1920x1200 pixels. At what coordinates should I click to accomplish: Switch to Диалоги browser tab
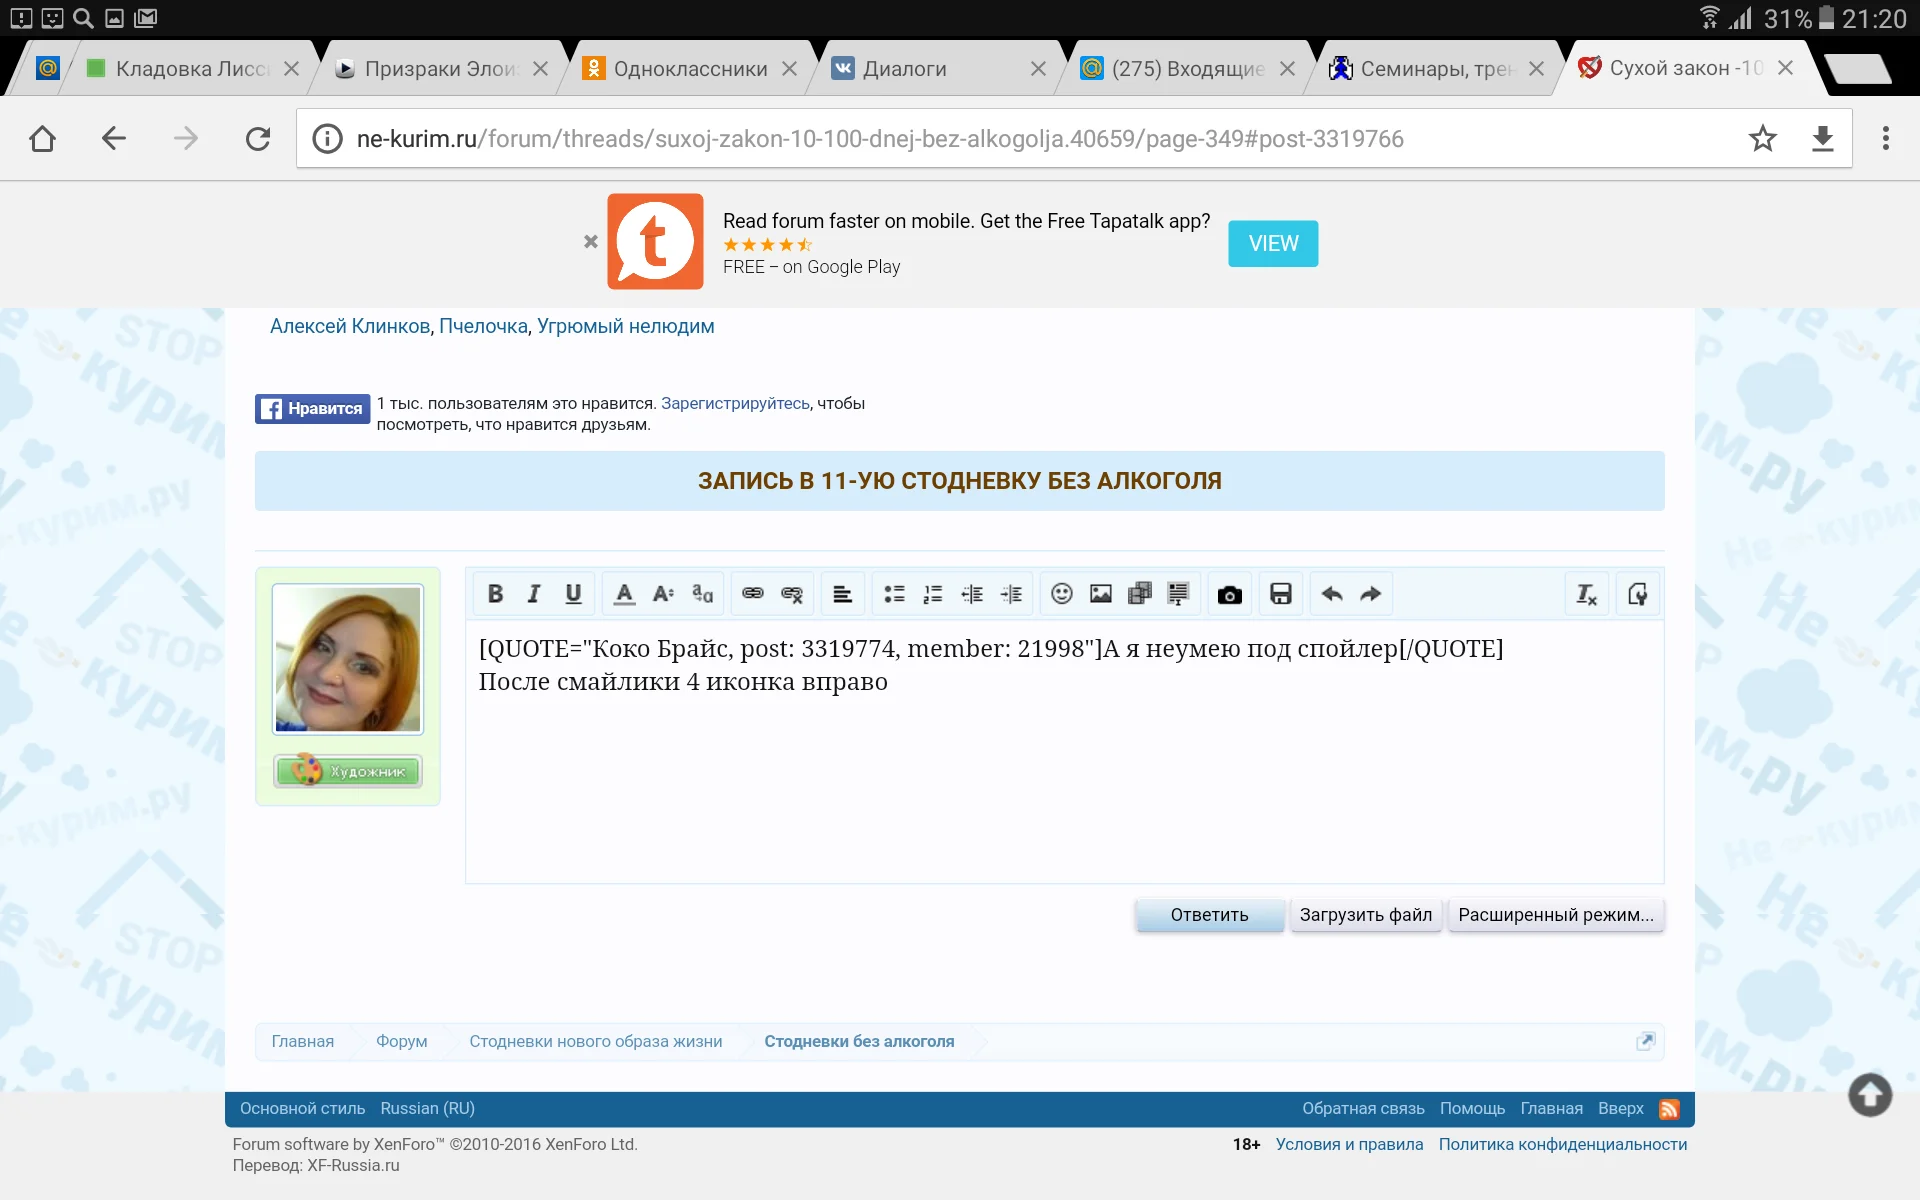(904, 68)
